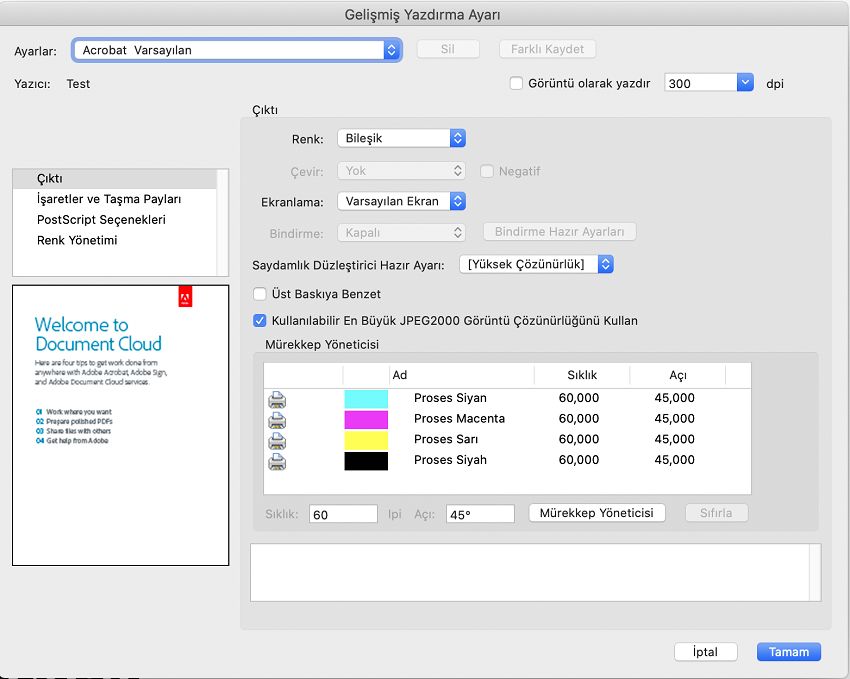Open the Bindirme Kapalı dropdown
The height and width of the screenshot is (679, 850).
(x=401, y=232)
